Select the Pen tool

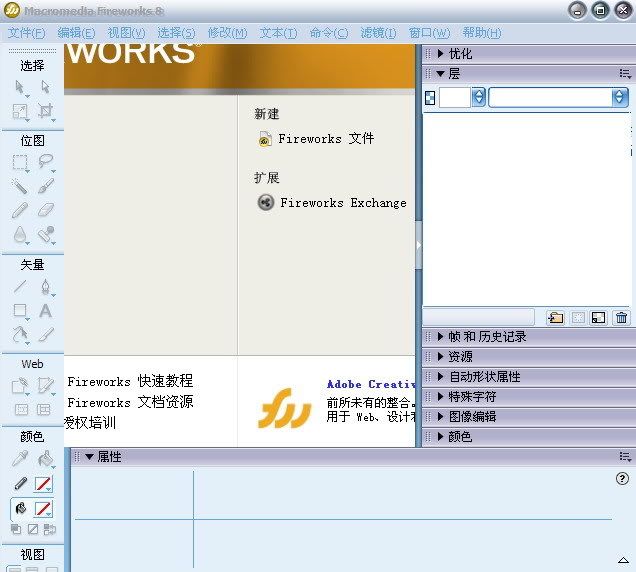45,286
